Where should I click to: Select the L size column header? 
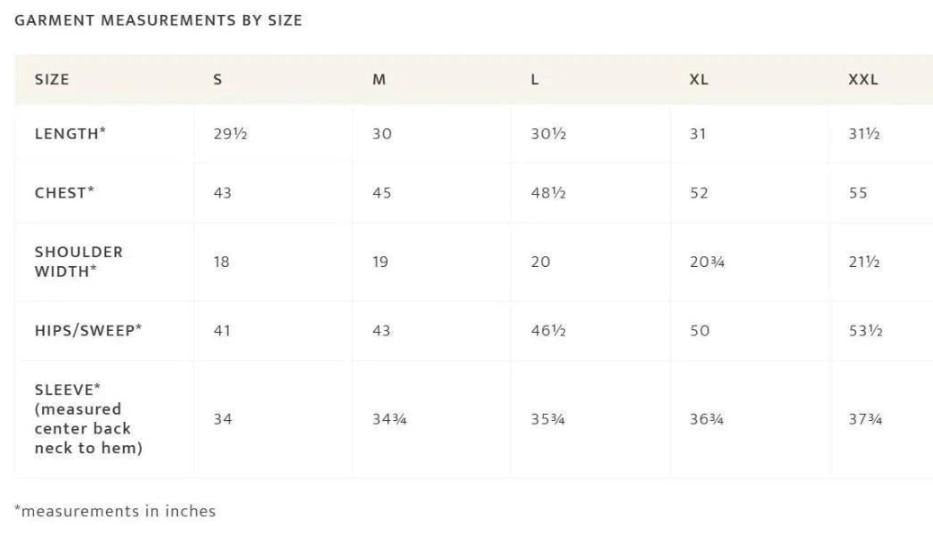(x=535, y=80)
